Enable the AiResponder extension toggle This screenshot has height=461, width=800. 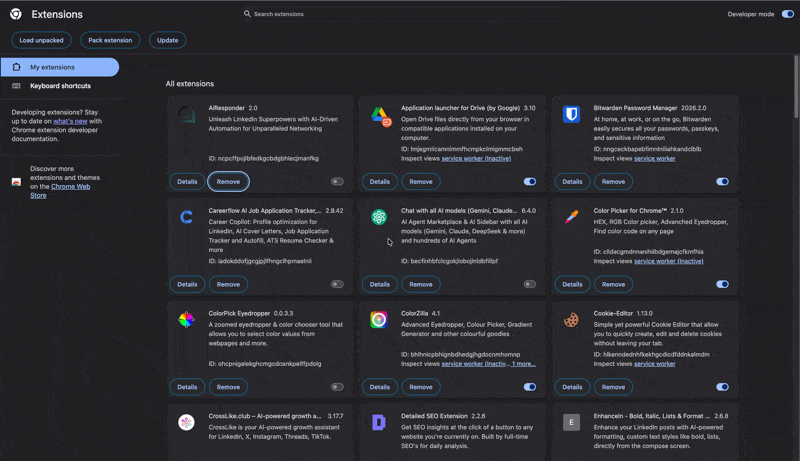tap(337, 182)
